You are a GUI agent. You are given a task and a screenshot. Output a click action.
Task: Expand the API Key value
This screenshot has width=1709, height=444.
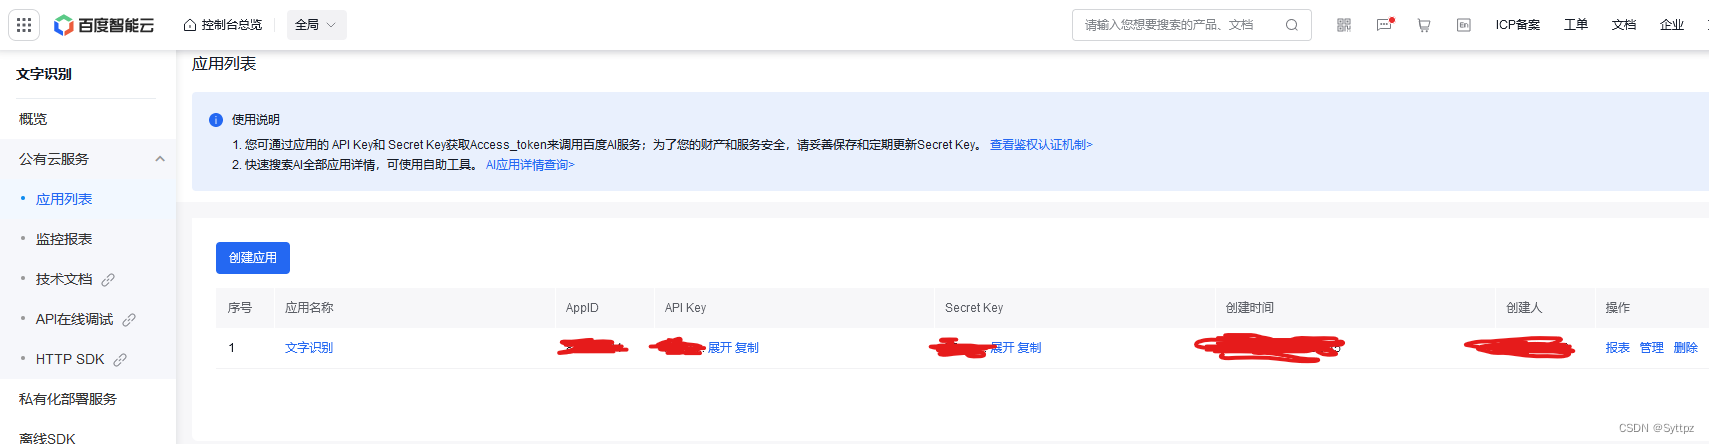(x=720, y=348)
